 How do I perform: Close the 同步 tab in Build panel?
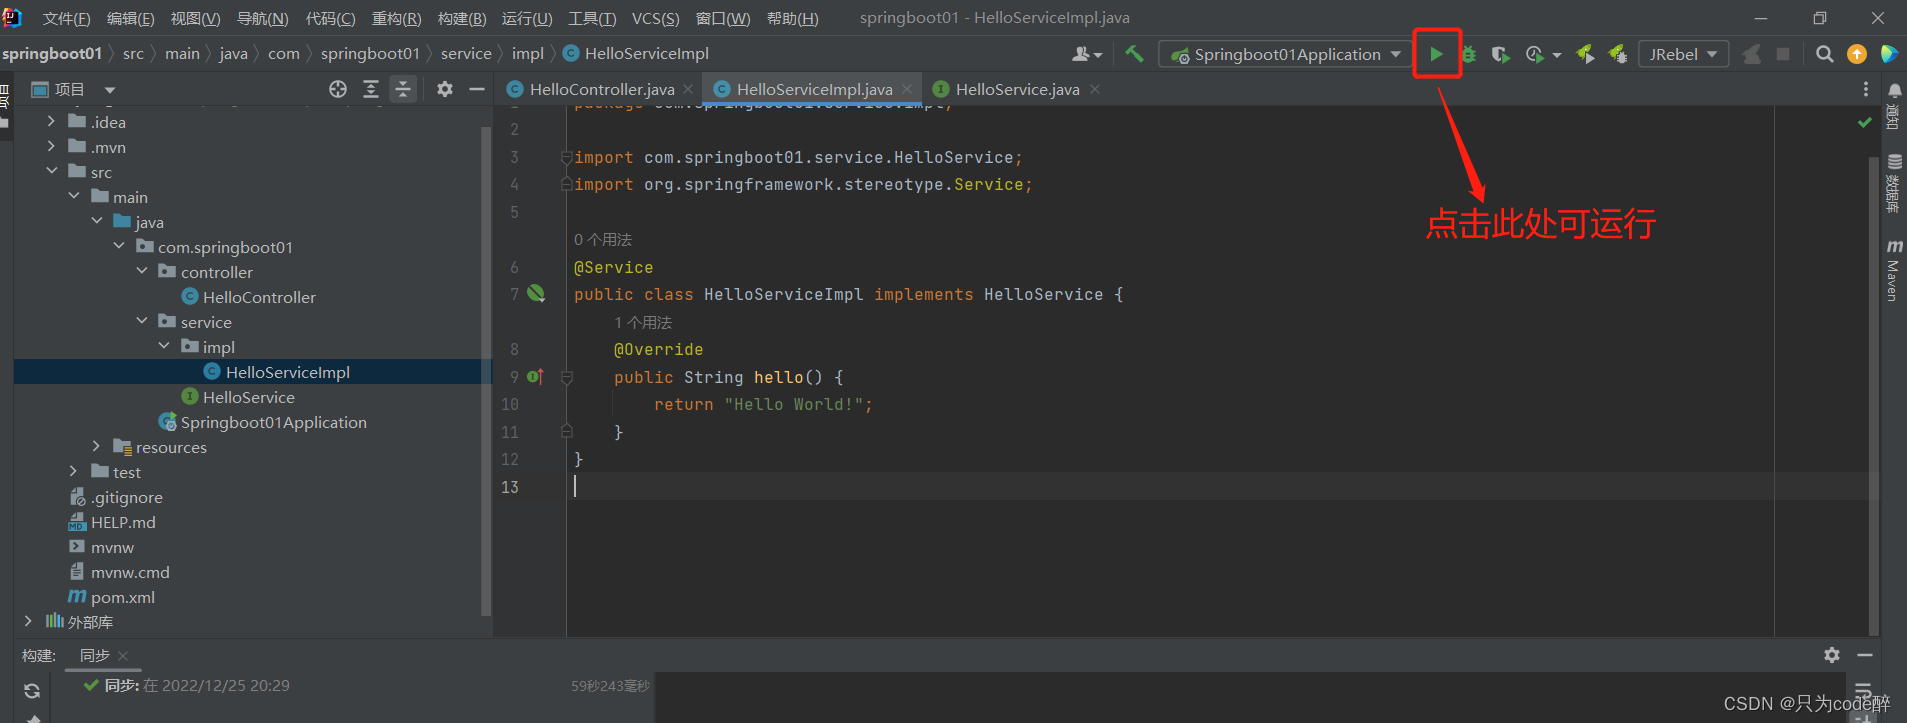click(123, 656)
